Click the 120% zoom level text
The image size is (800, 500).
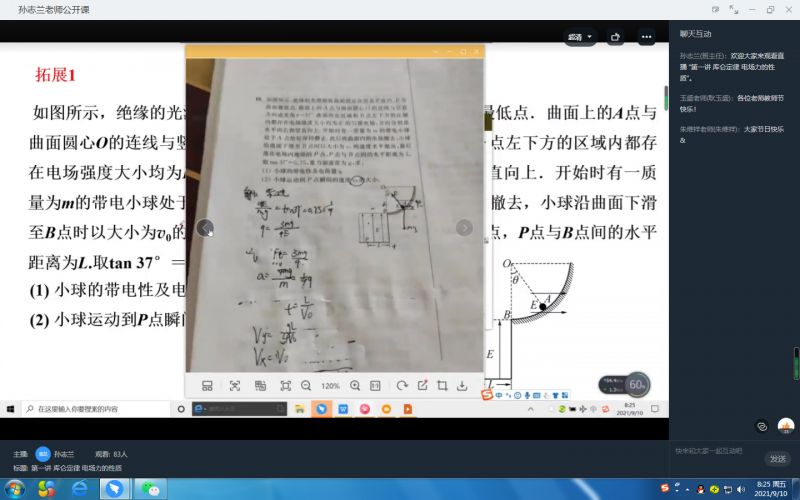(330, 386)
